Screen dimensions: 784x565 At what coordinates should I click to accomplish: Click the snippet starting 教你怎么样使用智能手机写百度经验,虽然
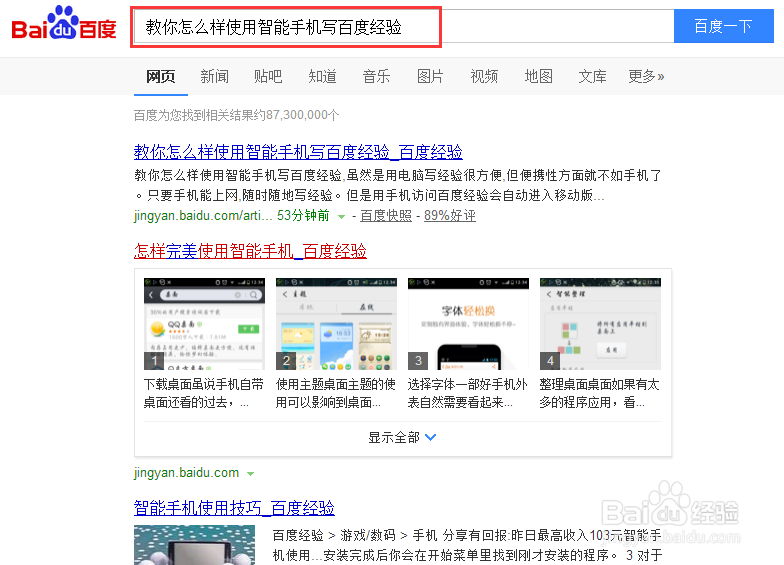tap(398, 185)
